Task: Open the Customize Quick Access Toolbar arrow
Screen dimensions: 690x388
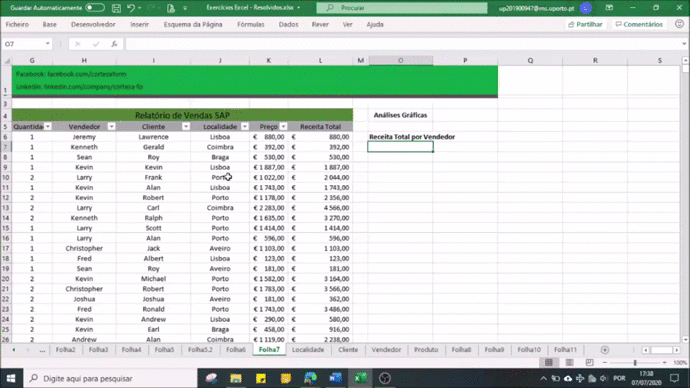Action: [185, 8]
